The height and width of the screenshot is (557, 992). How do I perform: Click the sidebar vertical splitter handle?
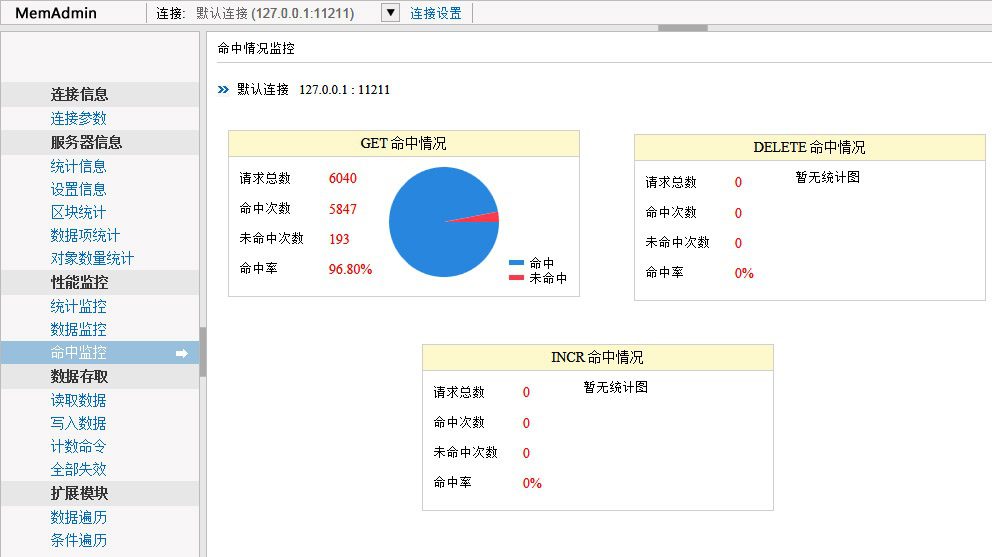(203, 352)
